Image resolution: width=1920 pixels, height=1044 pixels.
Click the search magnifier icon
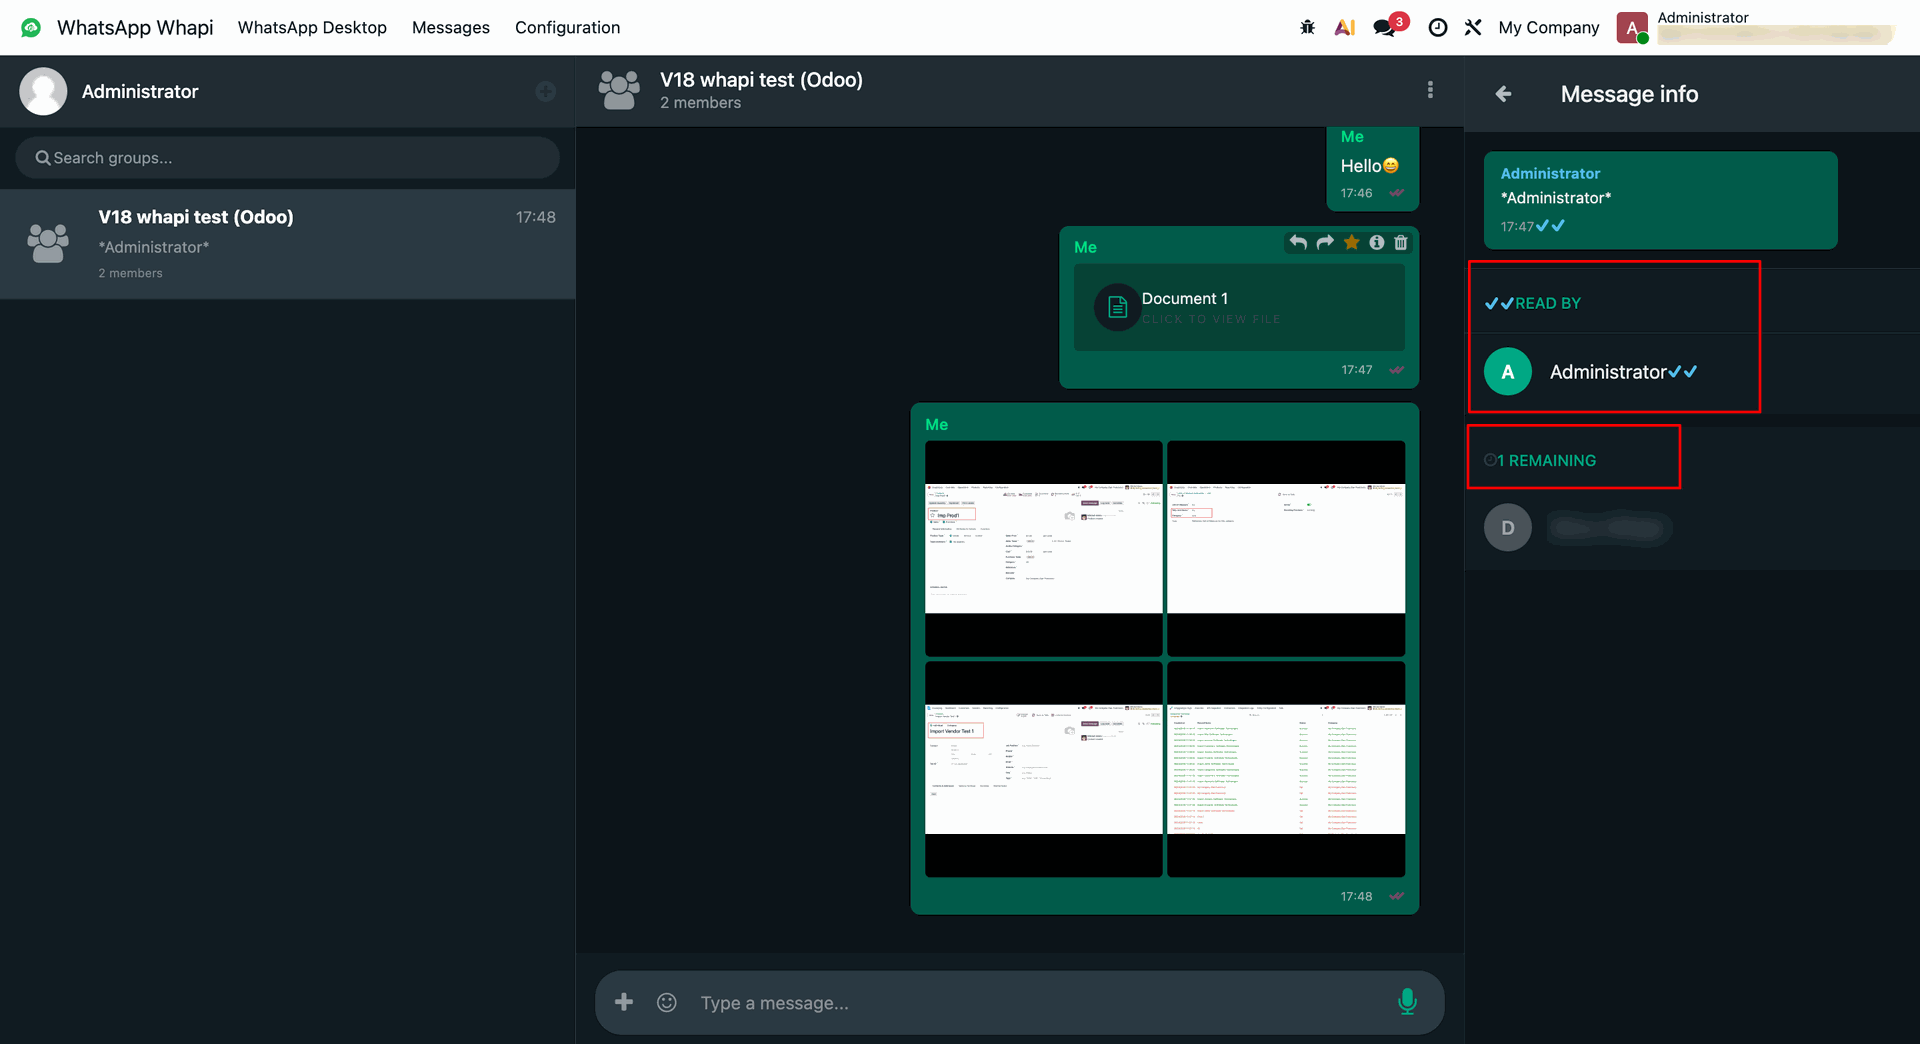point(43,158)
